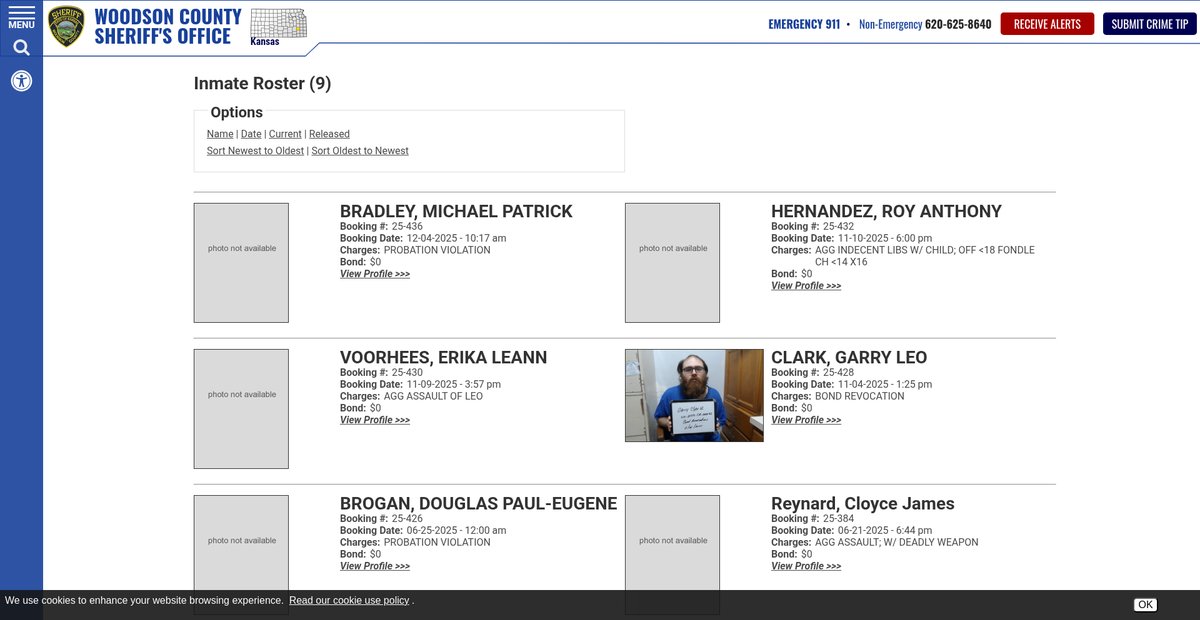Open the accessibility options icon
Image resolution: width=1200 pixels, height=620 pixels.
point(21,81)
